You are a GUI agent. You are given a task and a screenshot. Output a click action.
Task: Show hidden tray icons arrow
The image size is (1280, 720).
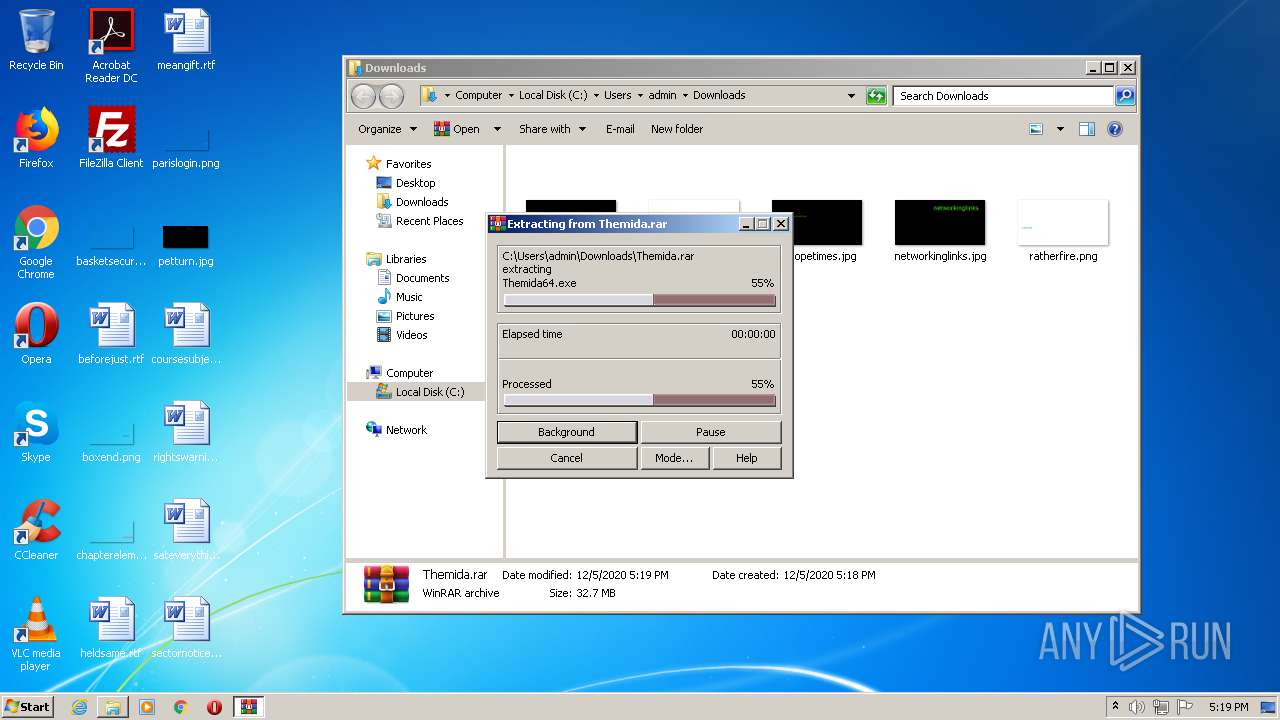pyautogui.click(x=1115, y=707)
